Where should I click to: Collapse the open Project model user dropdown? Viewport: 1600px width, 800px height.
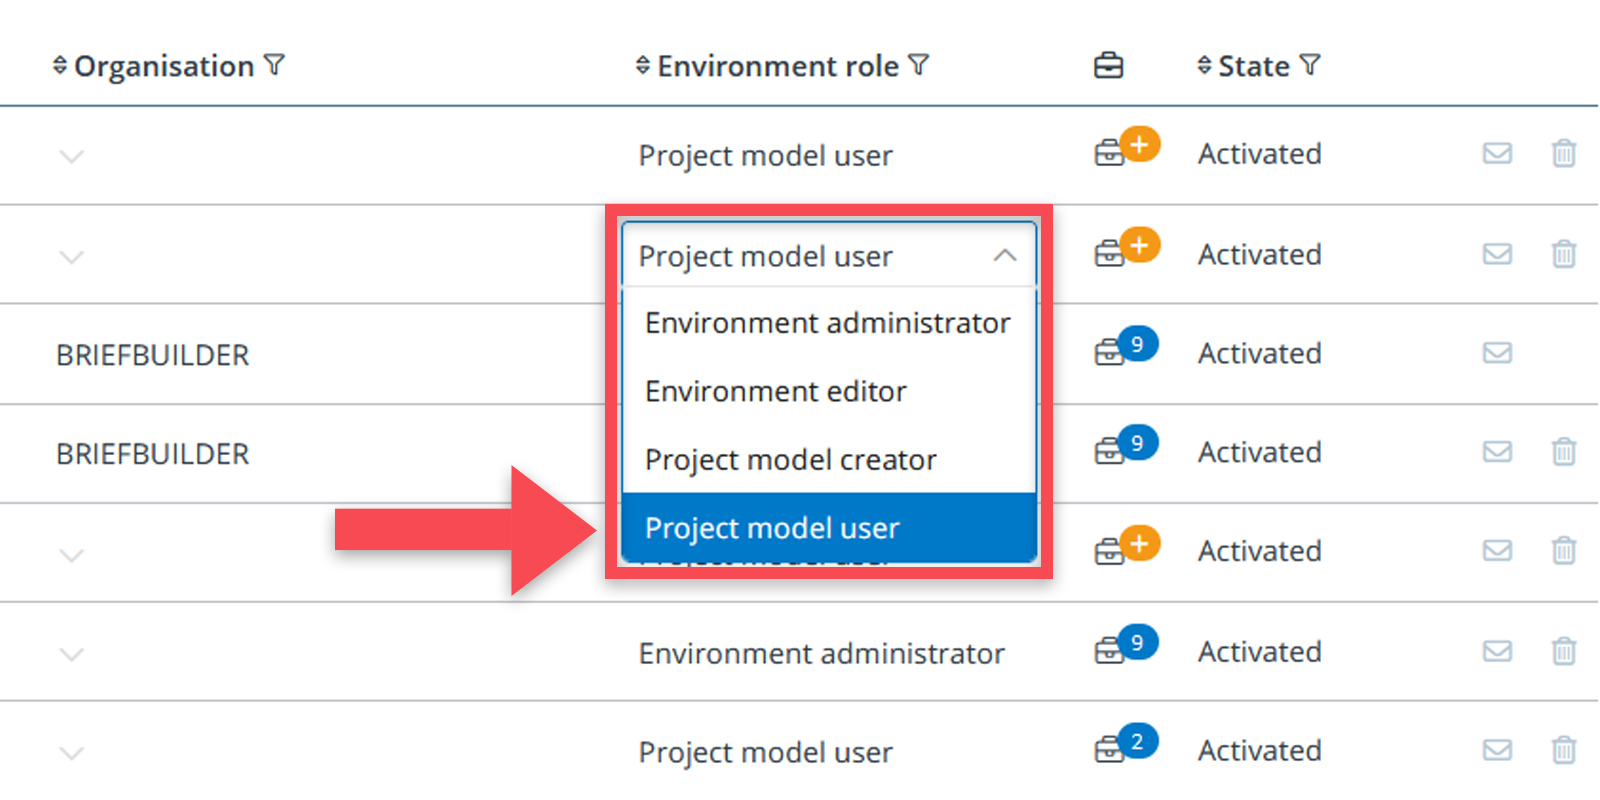pyautogui.click(x=1005, y=256)
